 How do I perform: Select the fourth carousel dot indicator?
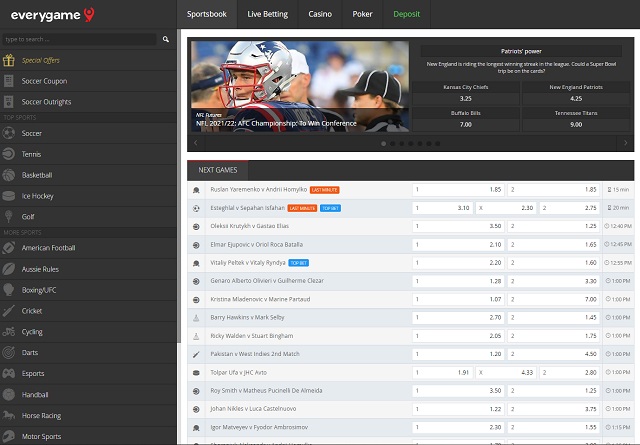pos(411,144)
